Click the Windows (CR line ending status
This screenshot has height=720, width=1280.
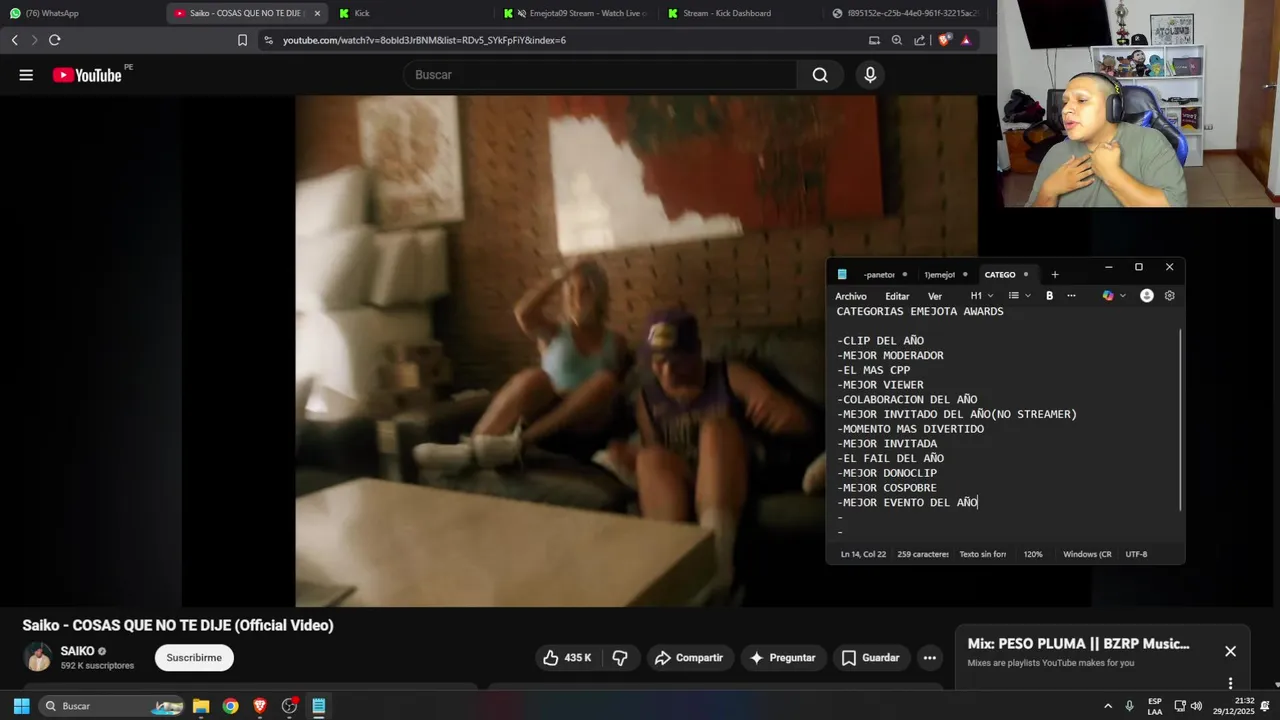(1087, 554)
